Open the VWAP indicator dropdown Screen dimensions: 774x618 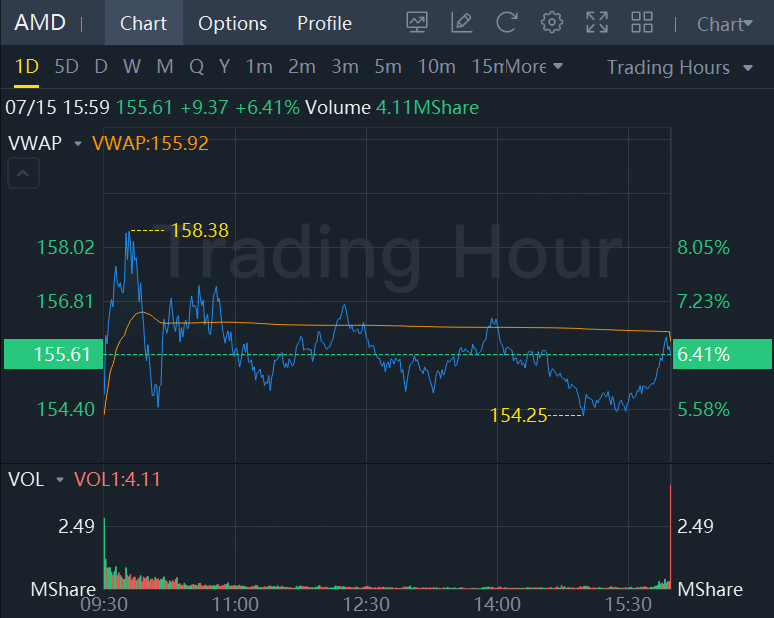coord(78,144)
